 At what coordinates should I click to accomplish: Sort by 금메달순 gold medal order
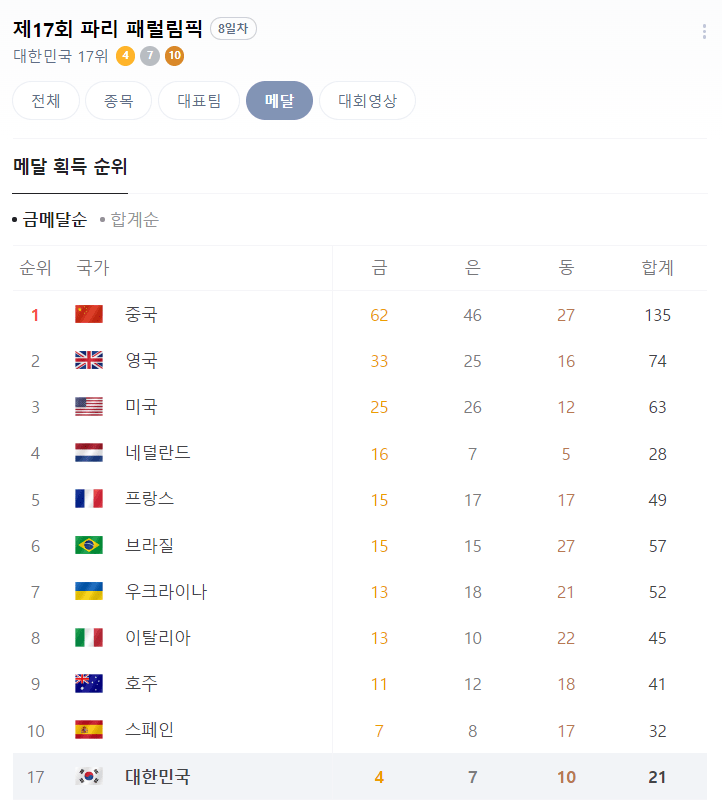pyautogui.click(x=55, y=219)
